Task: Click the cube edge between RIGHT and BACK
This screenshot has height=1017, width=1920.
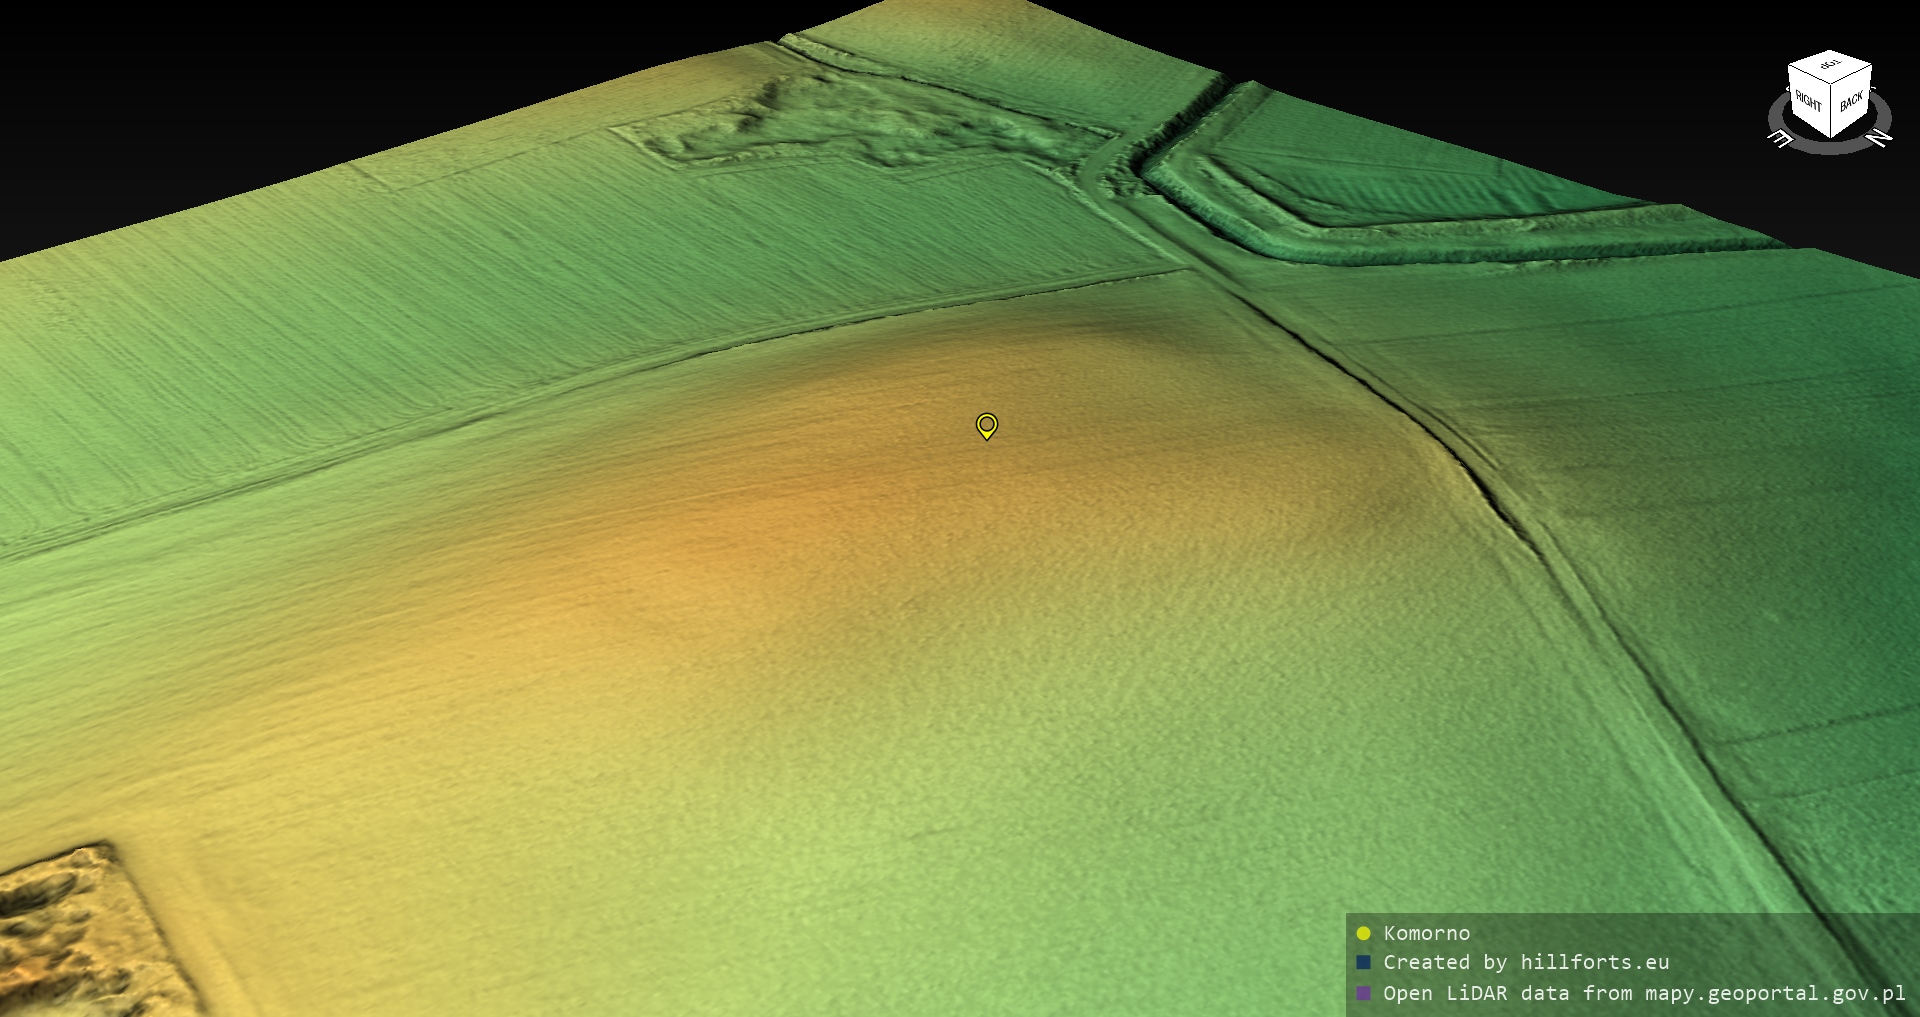Action: (1831, 112)
